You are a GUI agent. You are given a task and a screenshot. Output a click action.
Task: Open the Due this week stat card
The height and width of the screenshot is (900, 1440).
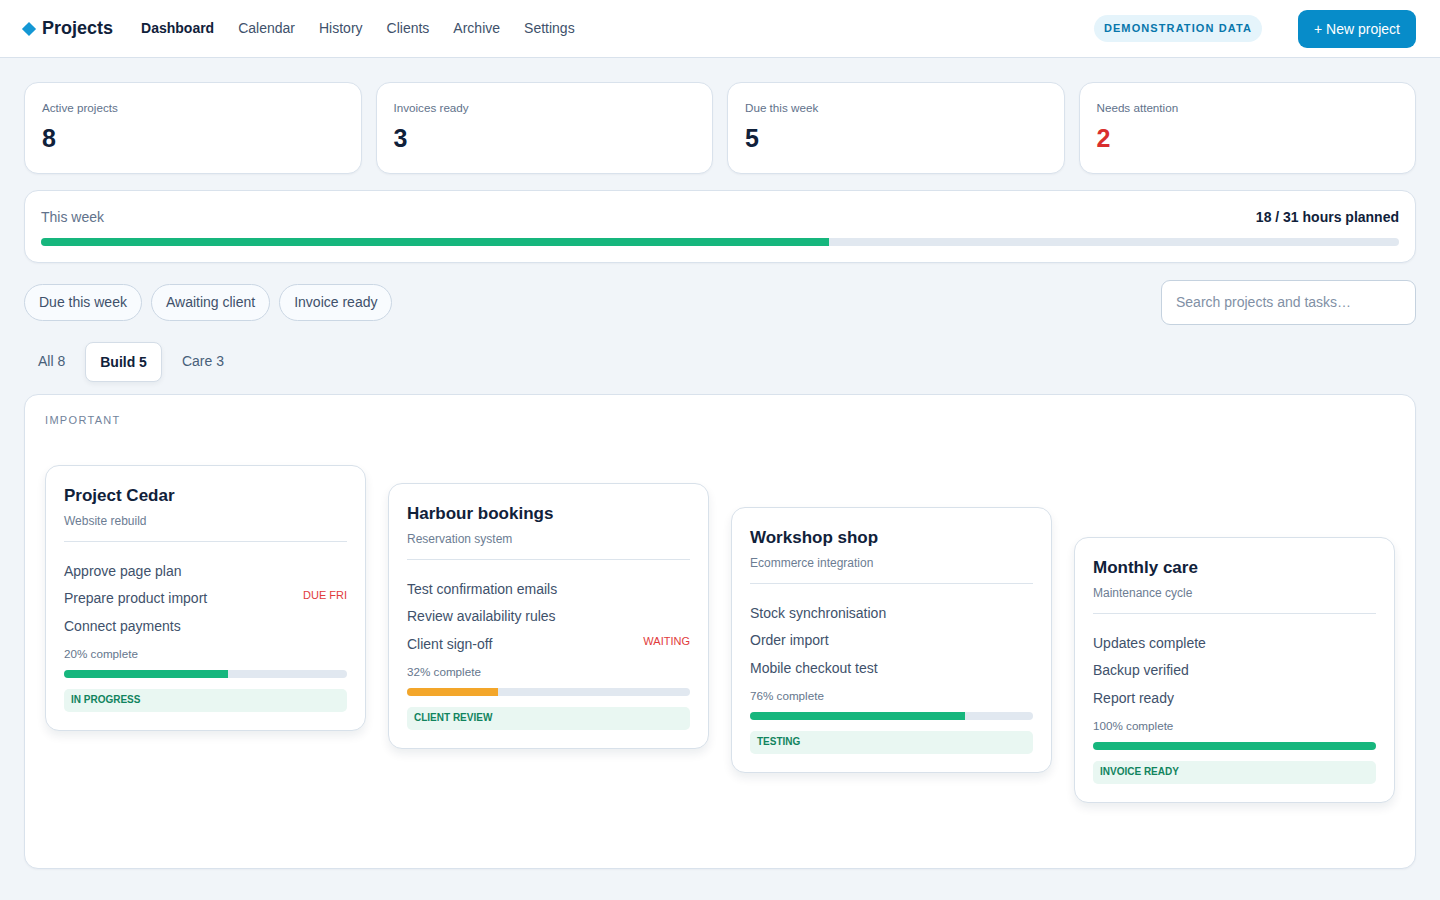(896, 128)
